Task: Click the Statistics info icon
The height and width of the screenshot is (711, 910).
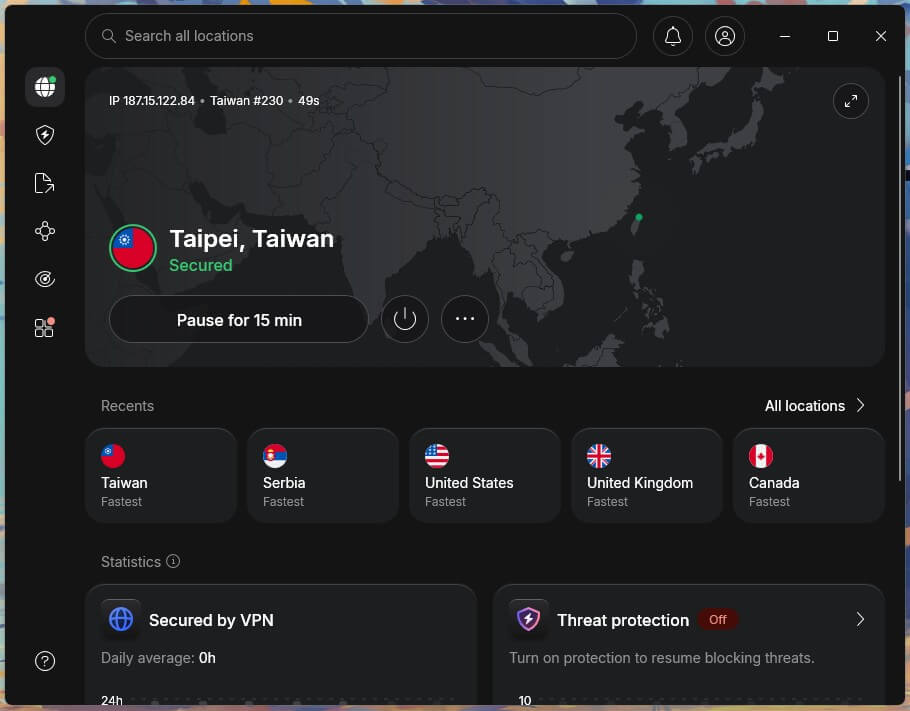Action: (173, 561)
